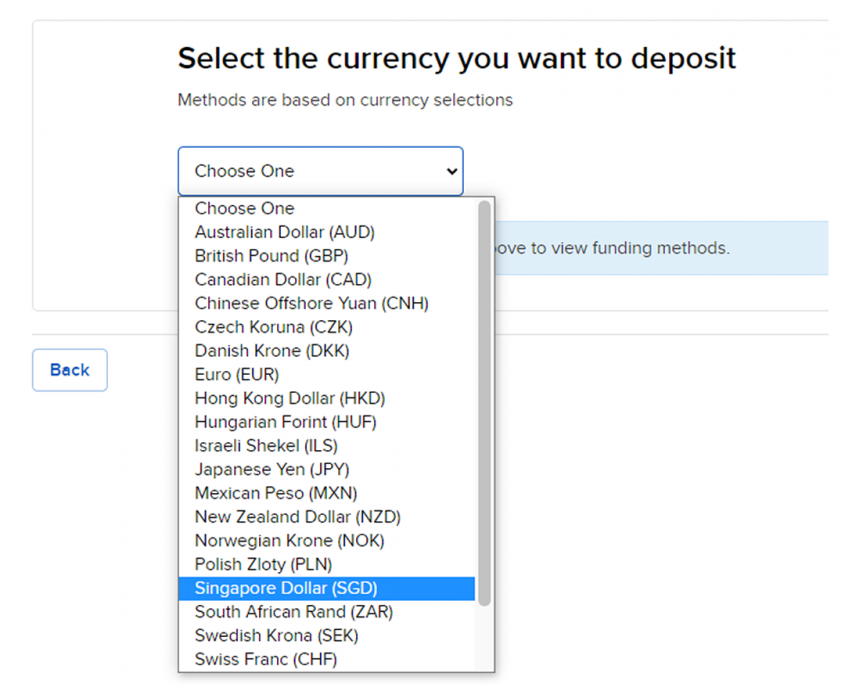Select Hong Kong Dollar (HKD)
The height and width of the screenshot is (684, 845).
289,398
